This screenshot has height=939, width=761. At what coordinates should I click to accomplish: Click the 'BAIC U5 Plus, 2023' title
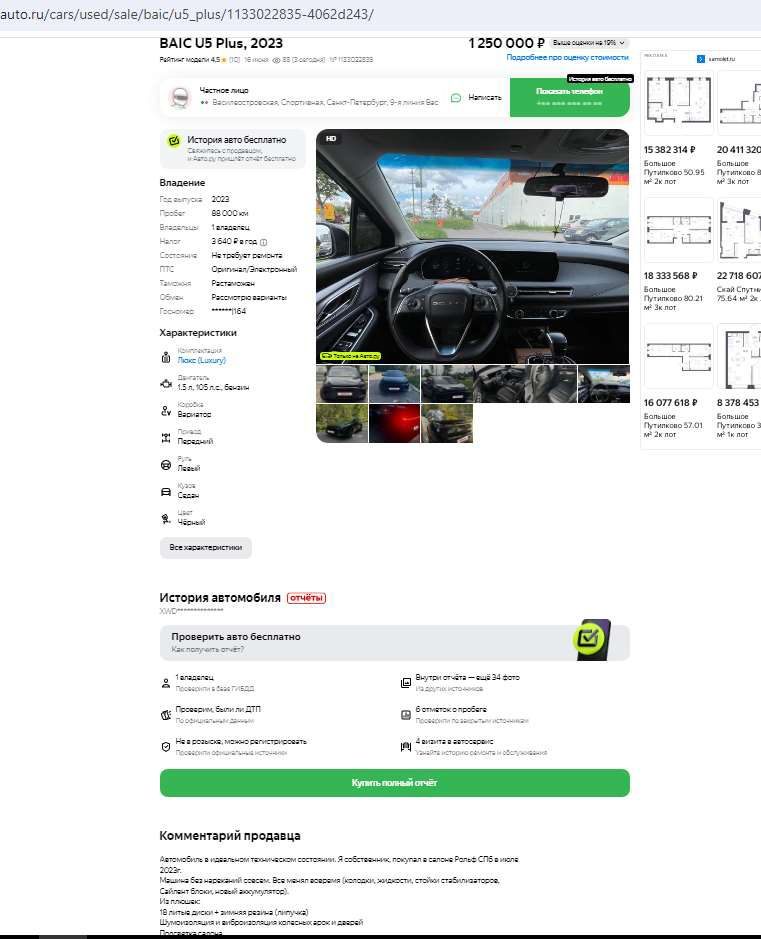coord(221,43)
